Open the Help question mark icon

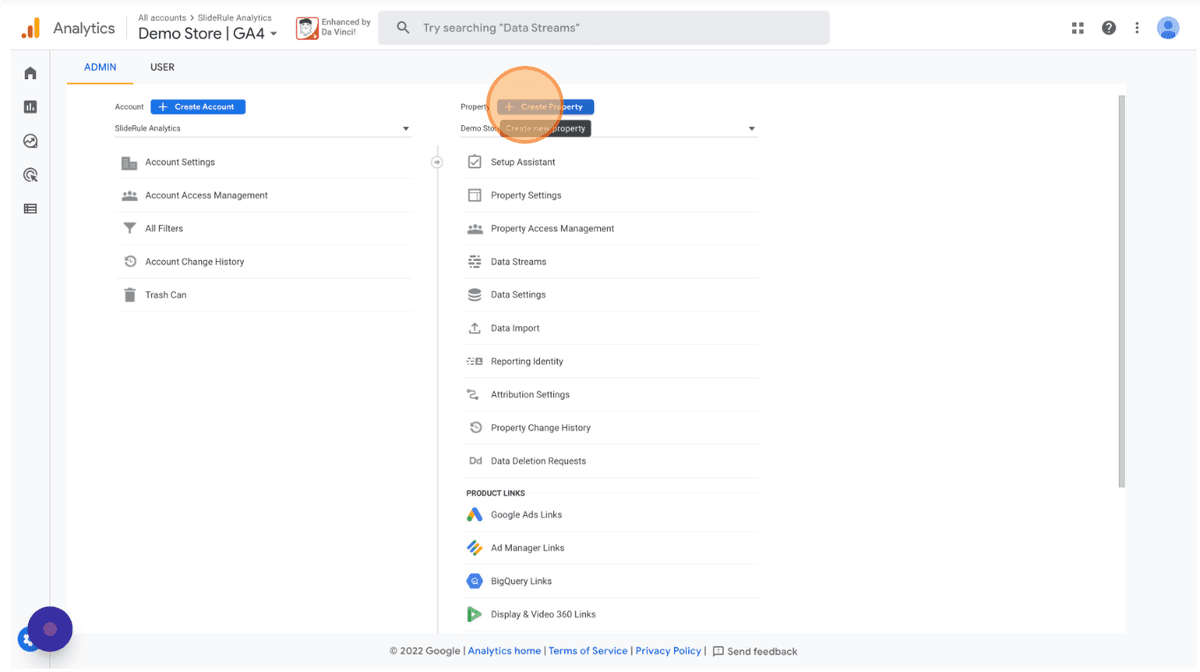pos(1109,28)
